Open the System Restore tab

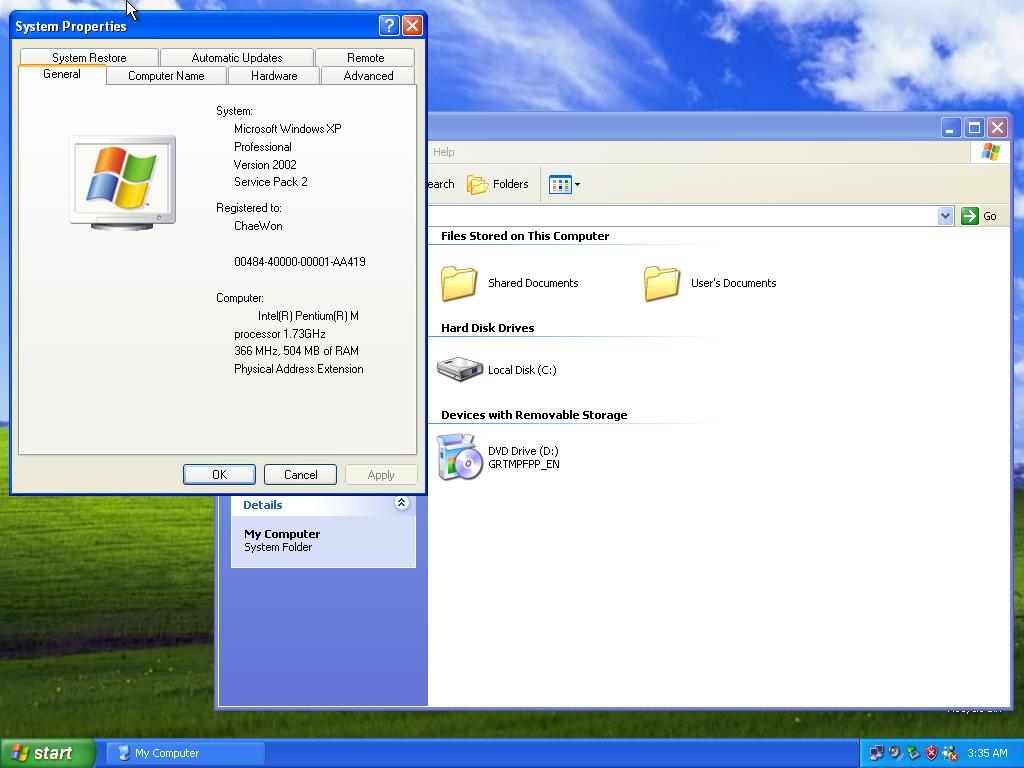(x=89, y=58)
